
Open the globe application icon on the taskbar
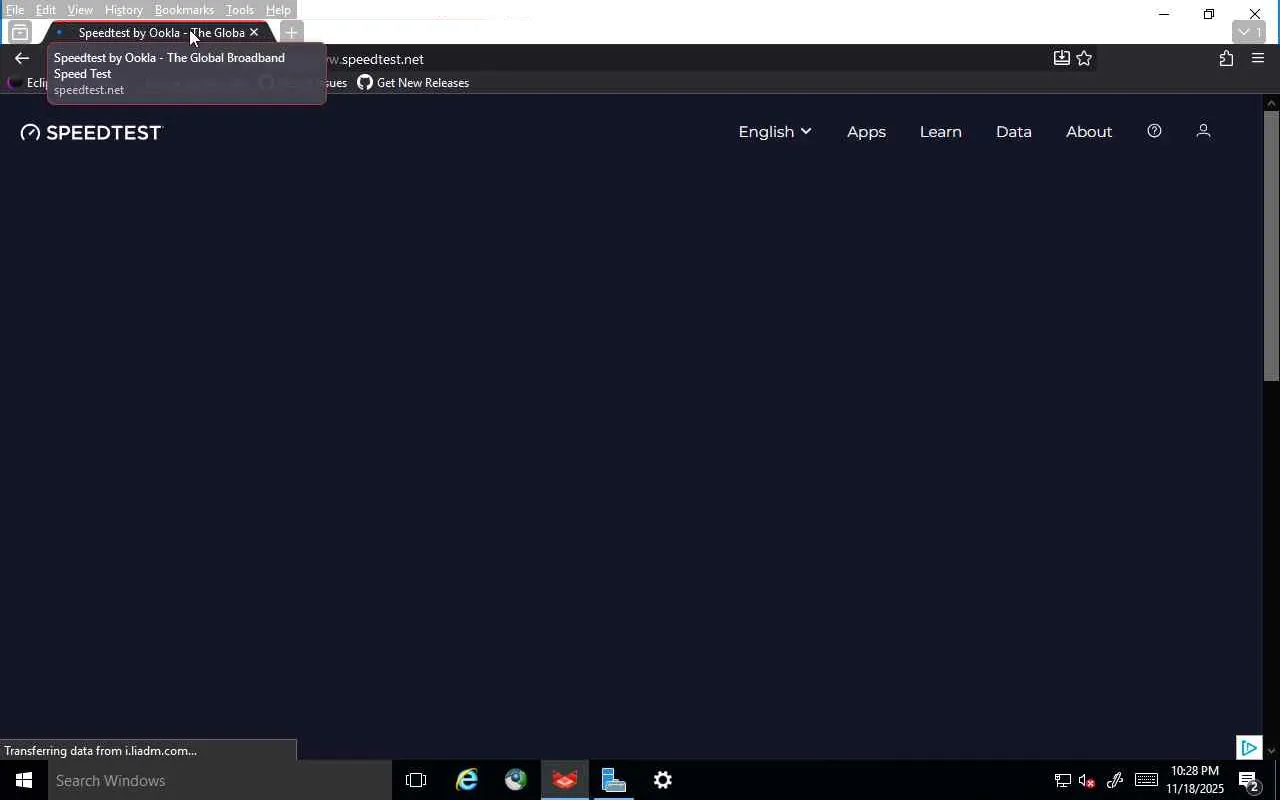[516, 780]
